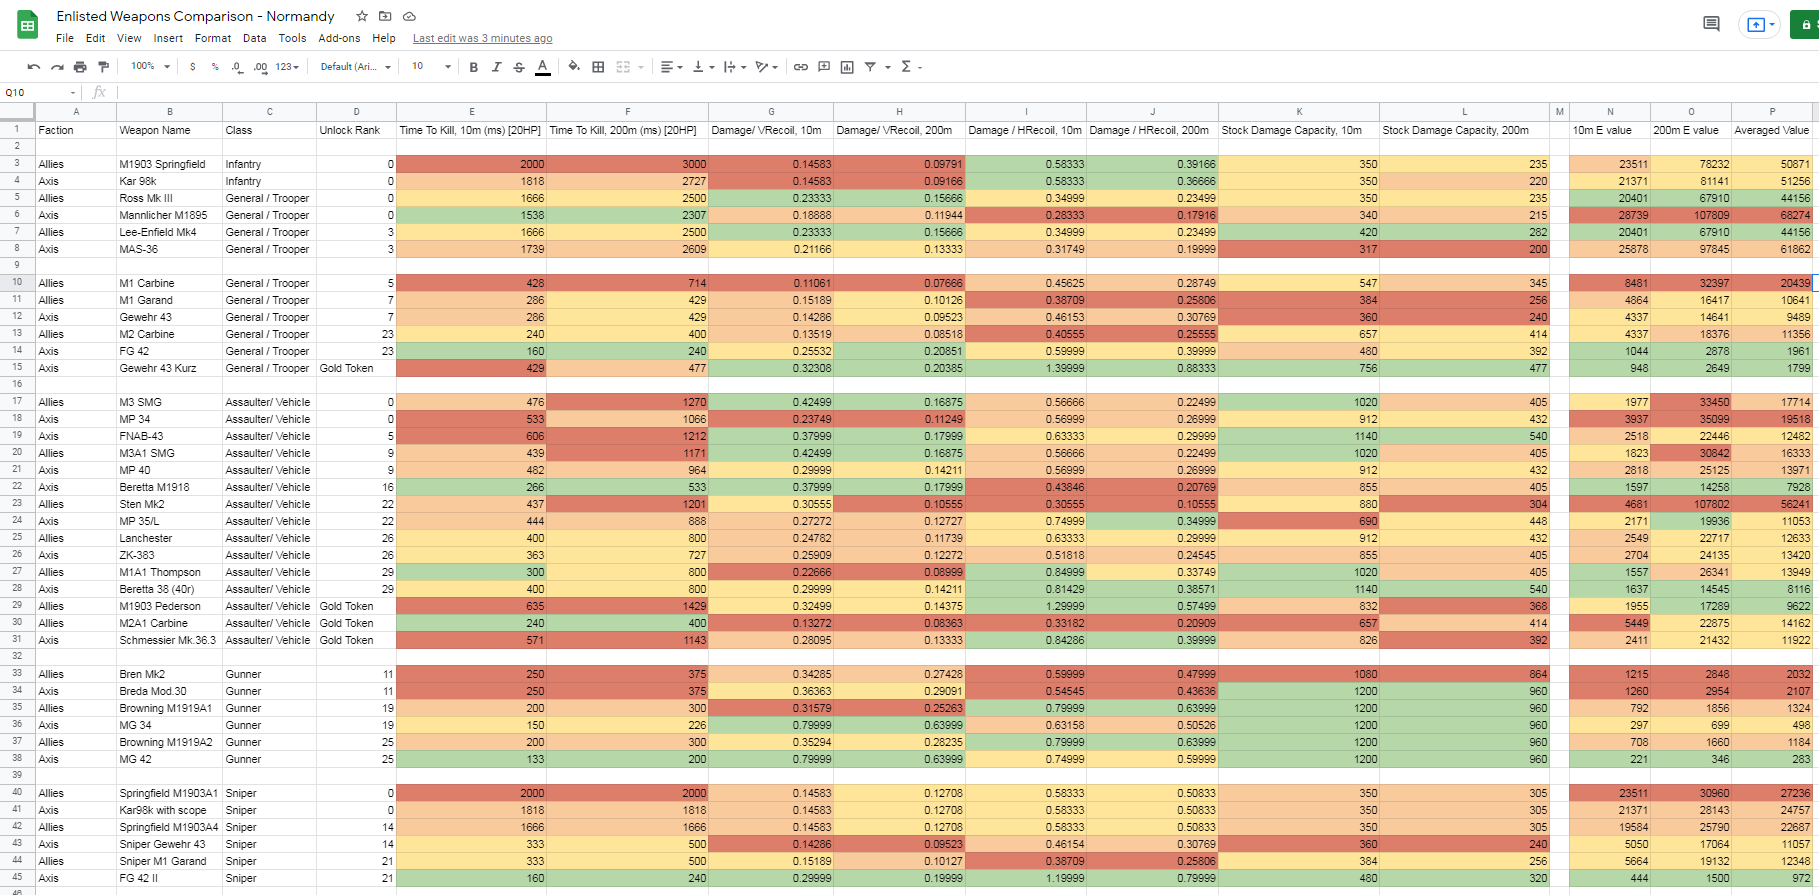Open the Edit menu
The height and width of the screenshot is (895, 1819).
[95, 38]
